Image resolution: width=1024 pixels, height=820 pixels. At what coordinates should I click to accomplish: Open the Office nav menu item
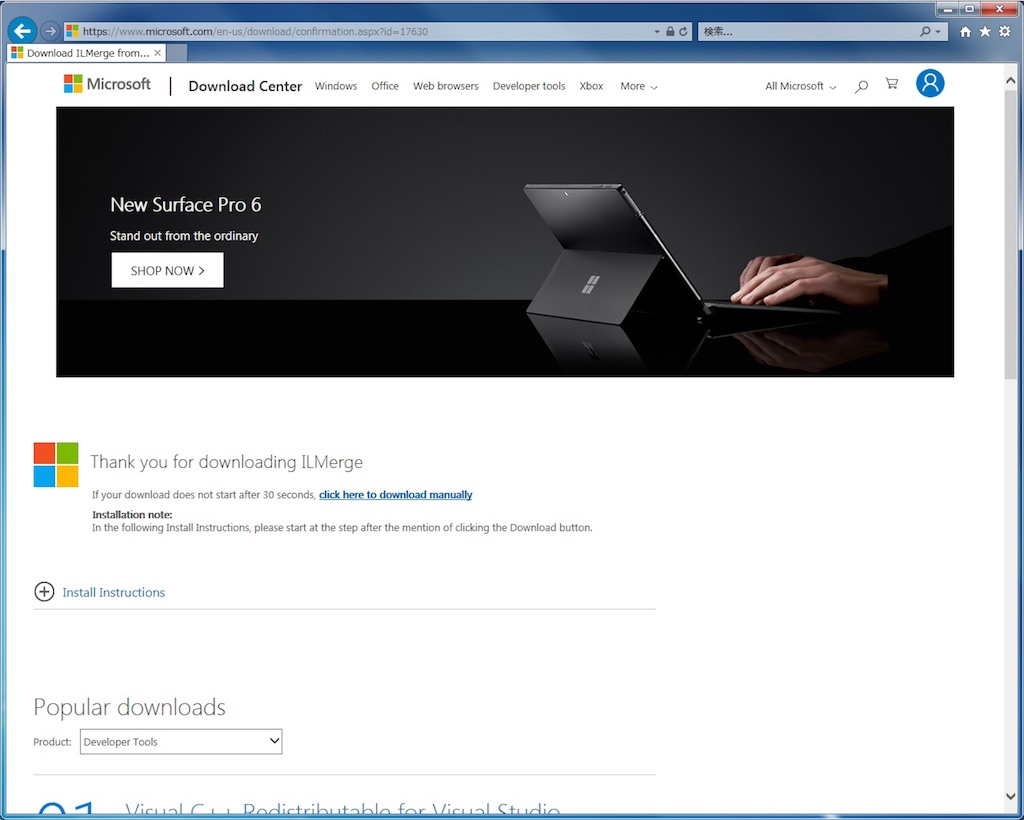point(385,86)
